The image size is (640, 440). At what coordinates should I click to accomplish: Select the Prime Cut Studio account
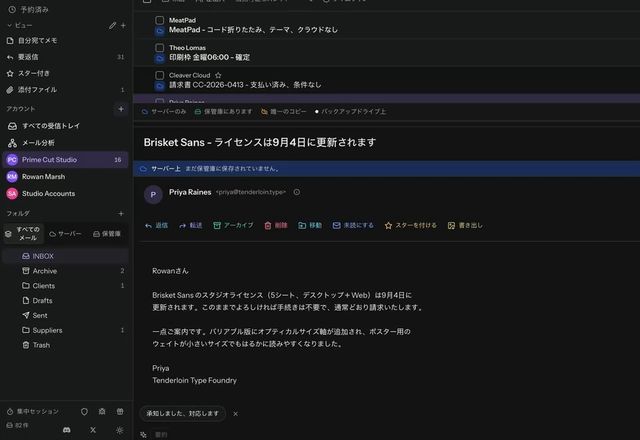point(65,160)
